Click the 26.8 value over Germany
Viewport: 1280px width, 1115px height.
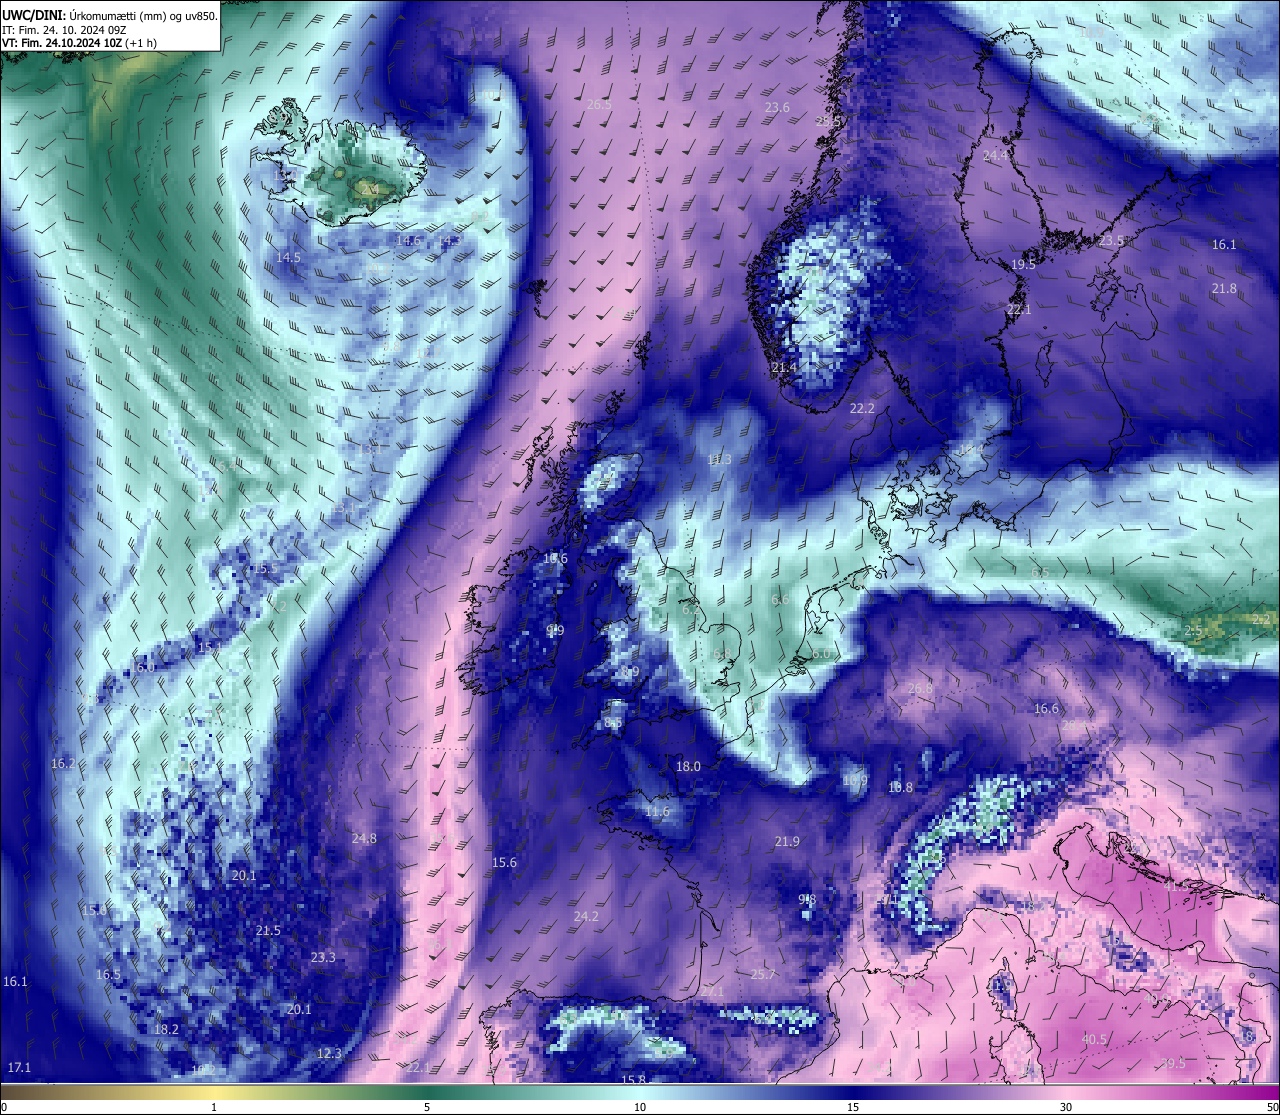(920, 688)
